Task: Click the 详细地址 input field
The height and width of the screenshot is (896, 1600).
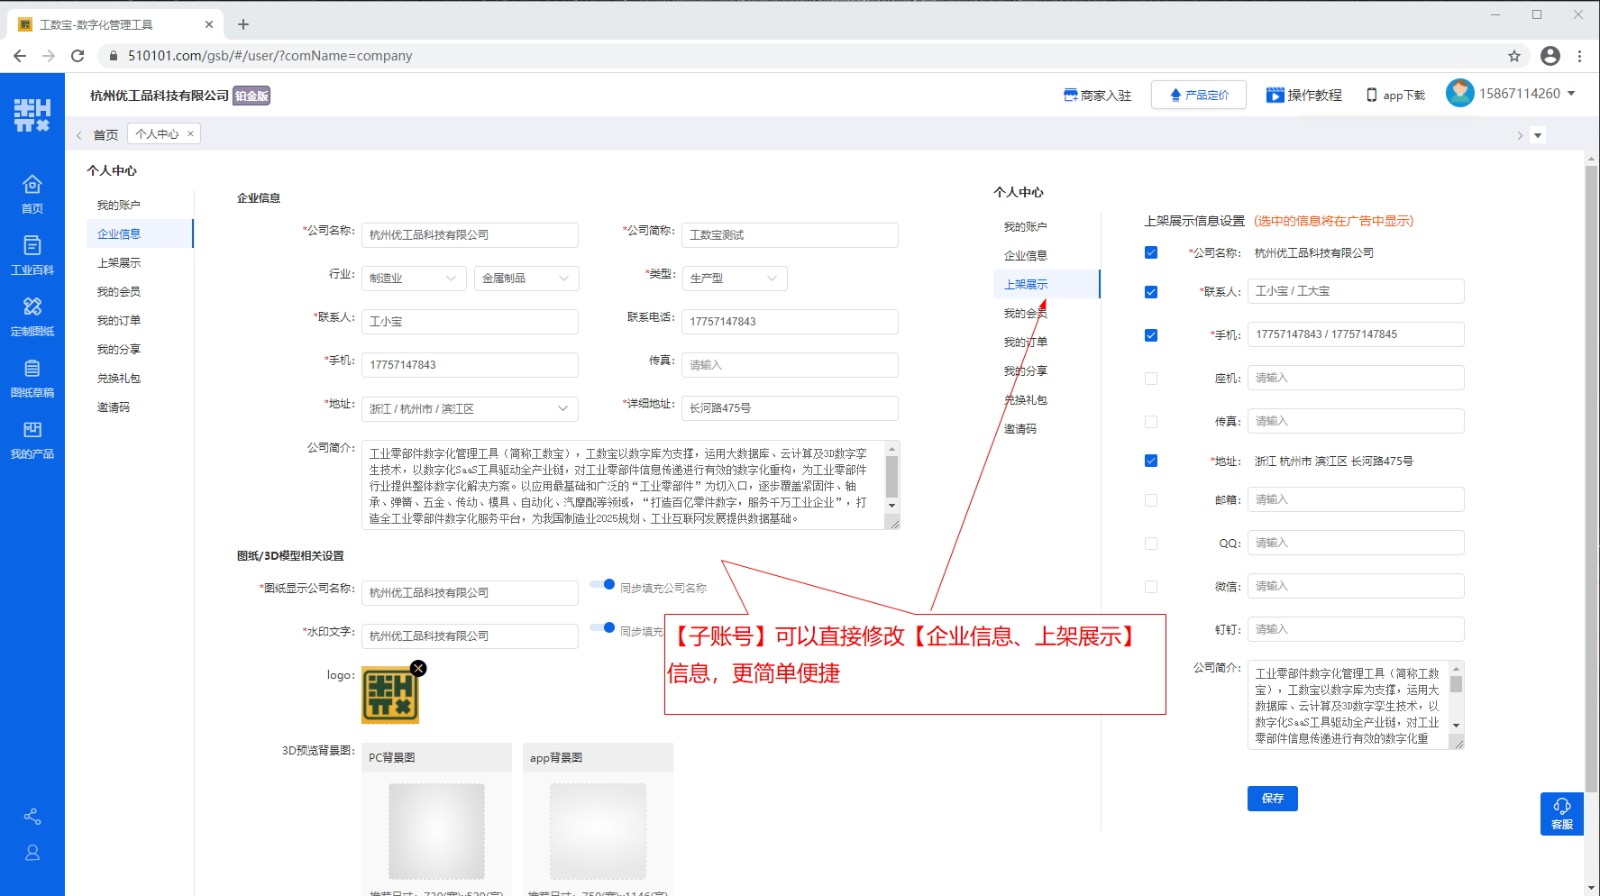Action: click(x=789, y=408)
